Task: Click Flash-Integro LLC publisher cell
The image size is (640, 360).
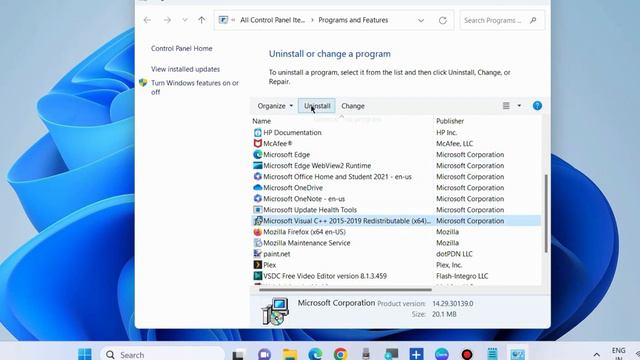Action: click(x=462, y=276)
